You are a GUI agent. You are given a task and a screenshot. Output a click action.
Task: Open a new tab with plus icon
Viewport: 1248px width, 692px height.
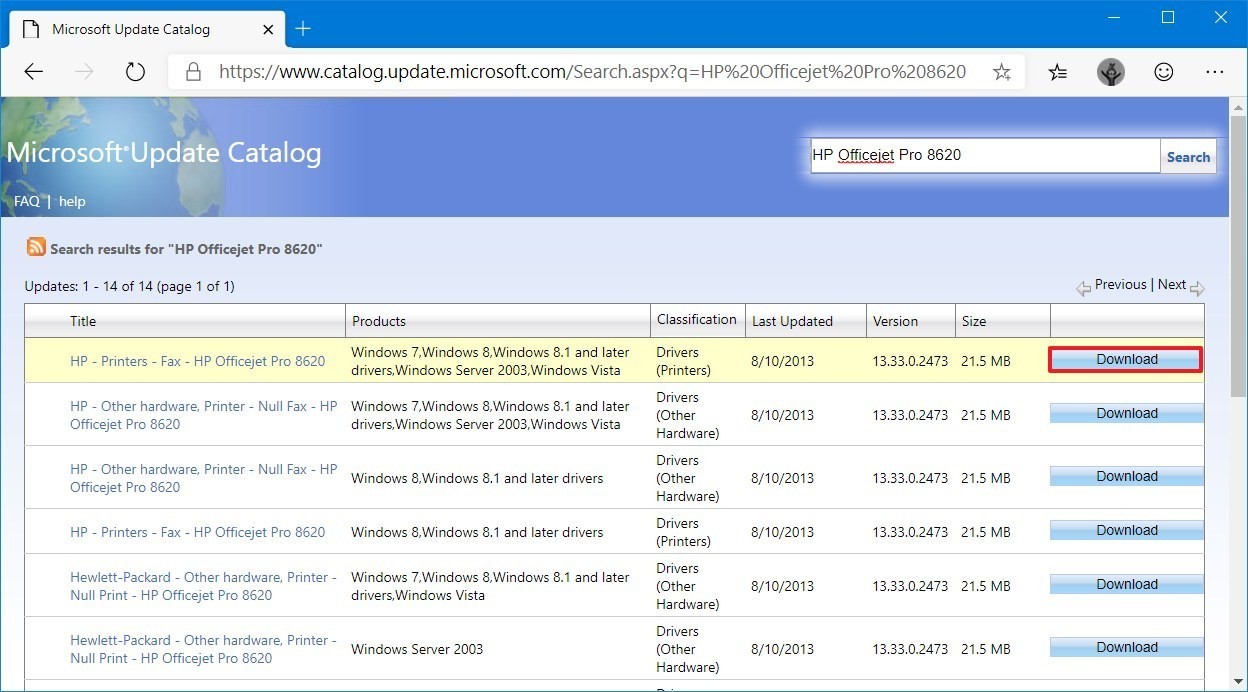click(303, 28)
